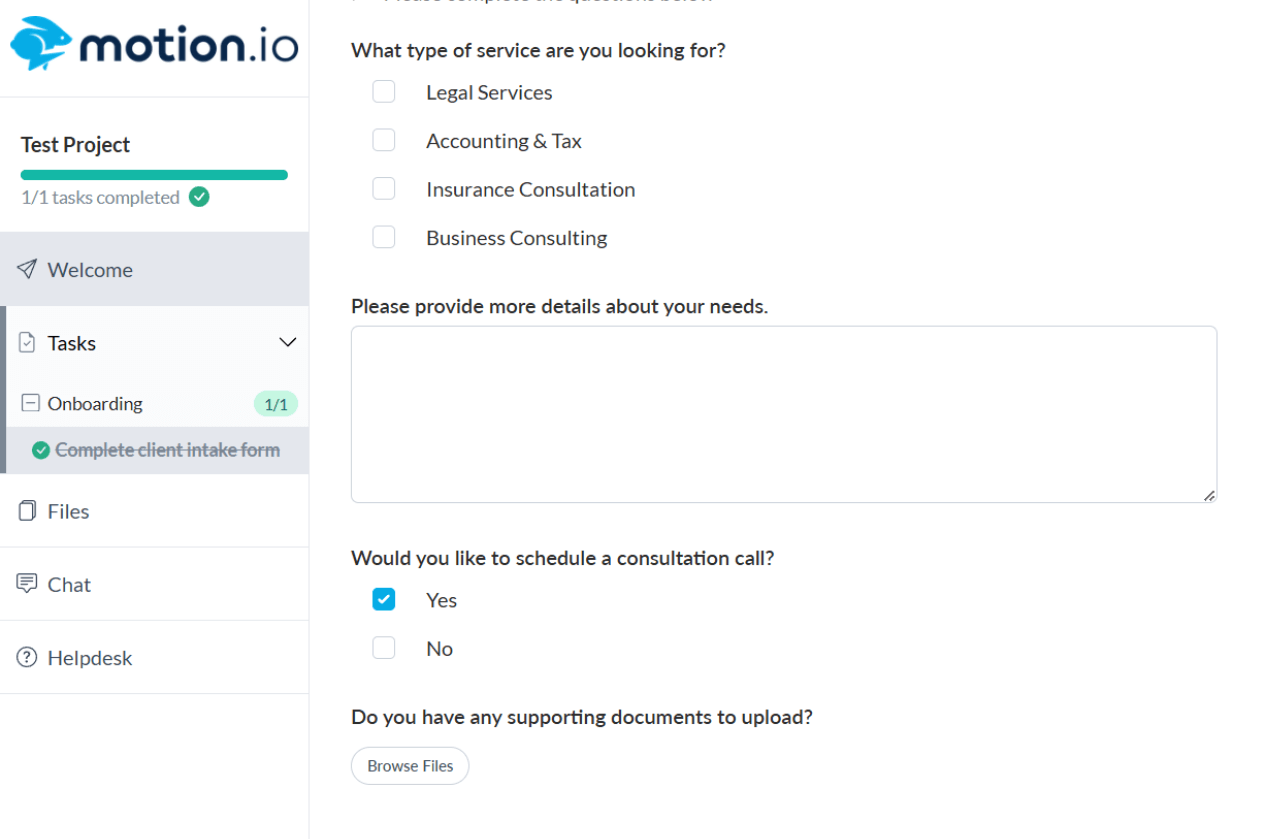Screen dimensions: 1275x839
Task: Click the Files pages icon
Action: click(27, 511)
